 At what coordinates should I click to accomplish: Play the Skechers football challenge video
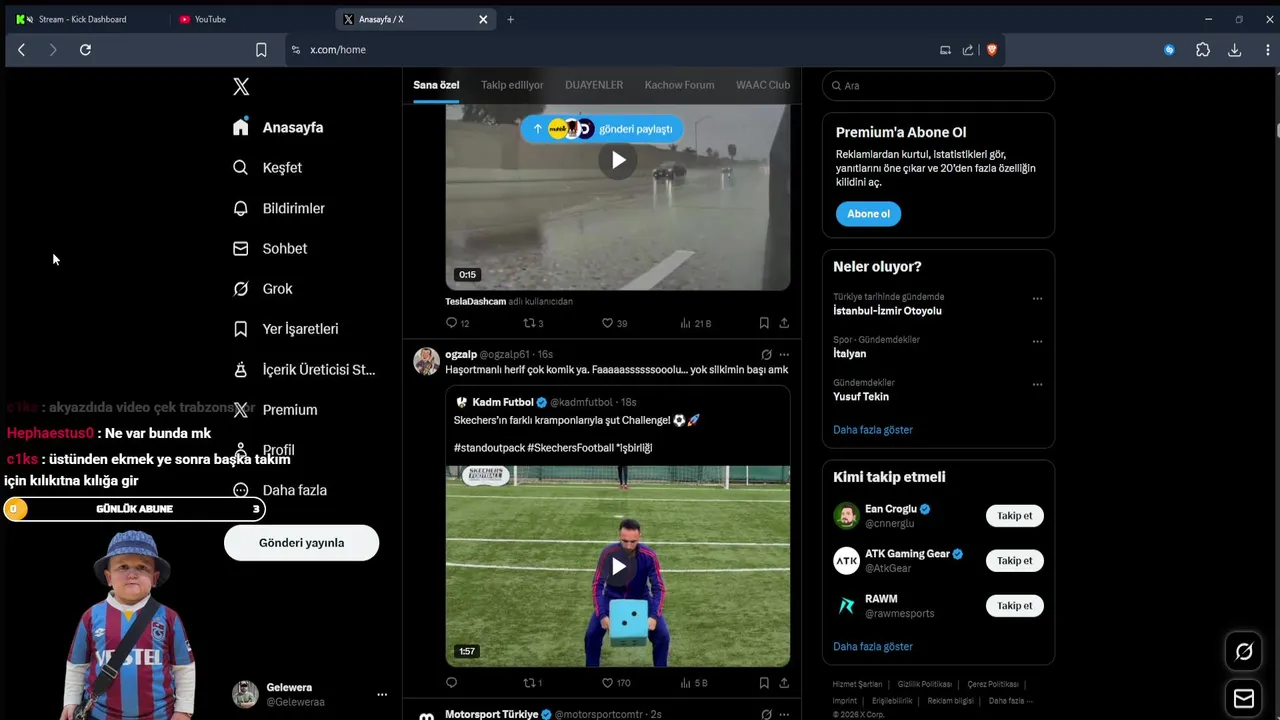pos(618,567)
